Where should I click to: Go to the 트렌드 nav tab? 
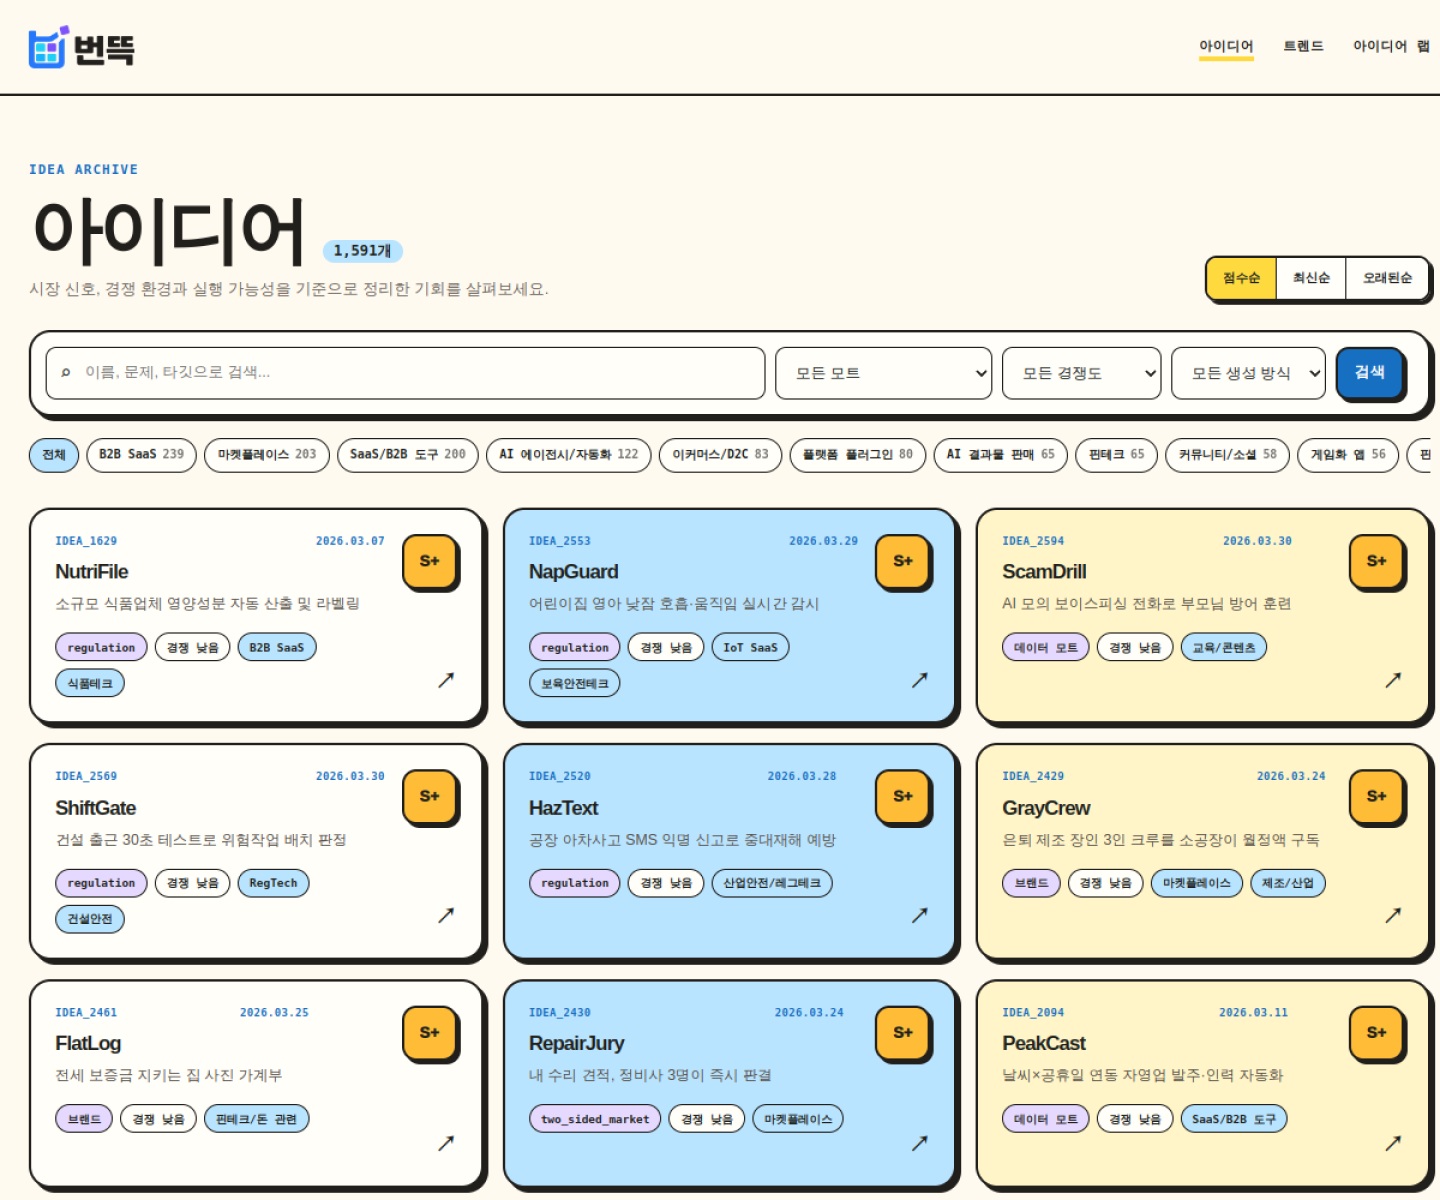coord(1303,47)
